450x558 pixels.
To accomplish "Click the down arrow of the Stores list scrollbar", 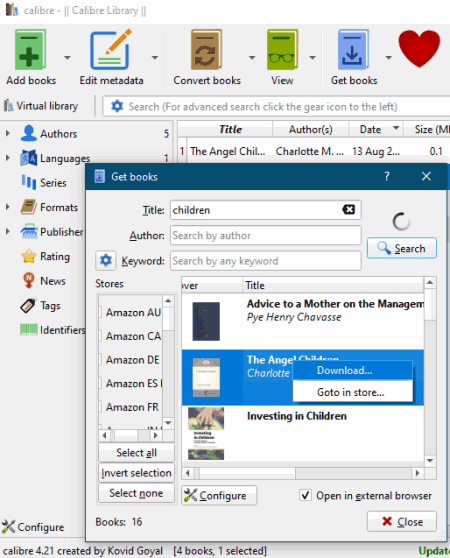I will click(168, 422).
